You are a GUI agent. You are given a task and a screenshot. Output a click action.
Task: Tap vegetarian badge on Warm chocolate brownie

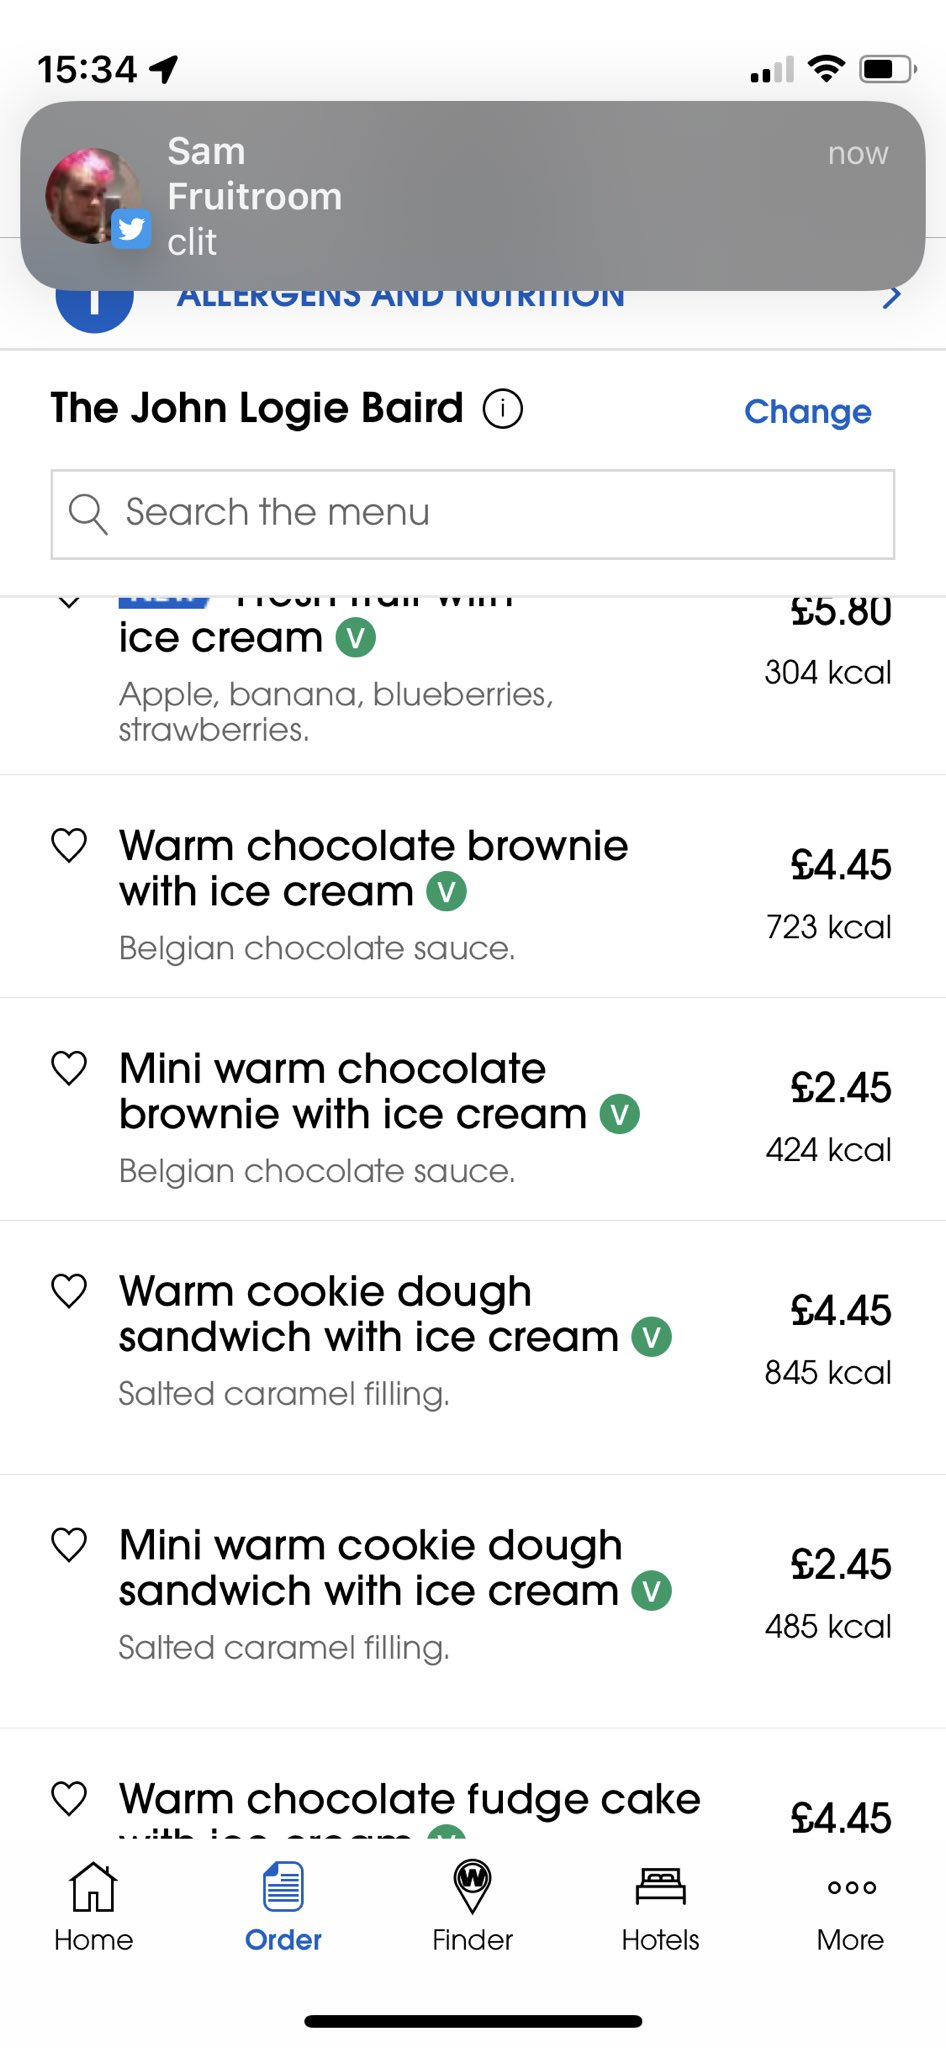coord(446,891)
